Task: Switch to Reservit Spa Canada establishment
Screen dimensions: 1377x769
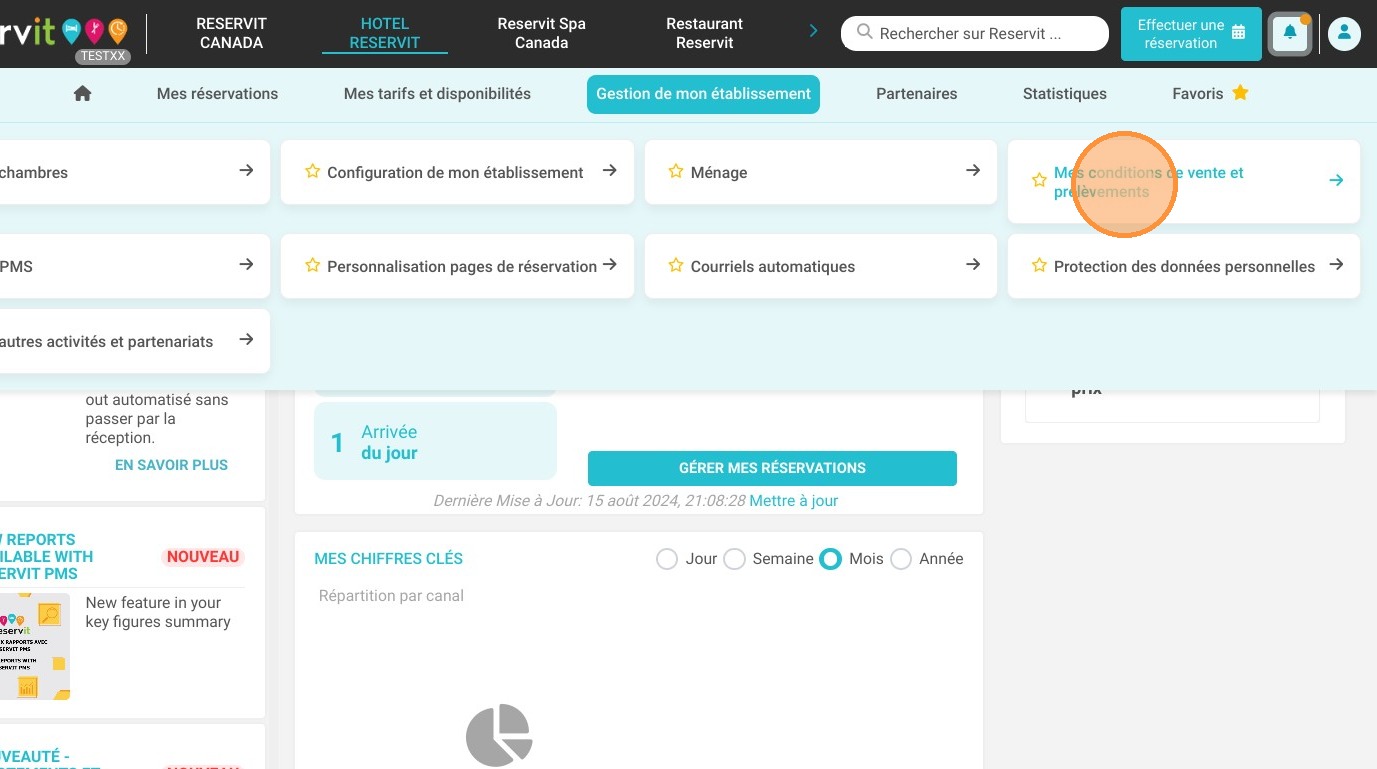Action: pyautogui.click(x=542, y=33)
